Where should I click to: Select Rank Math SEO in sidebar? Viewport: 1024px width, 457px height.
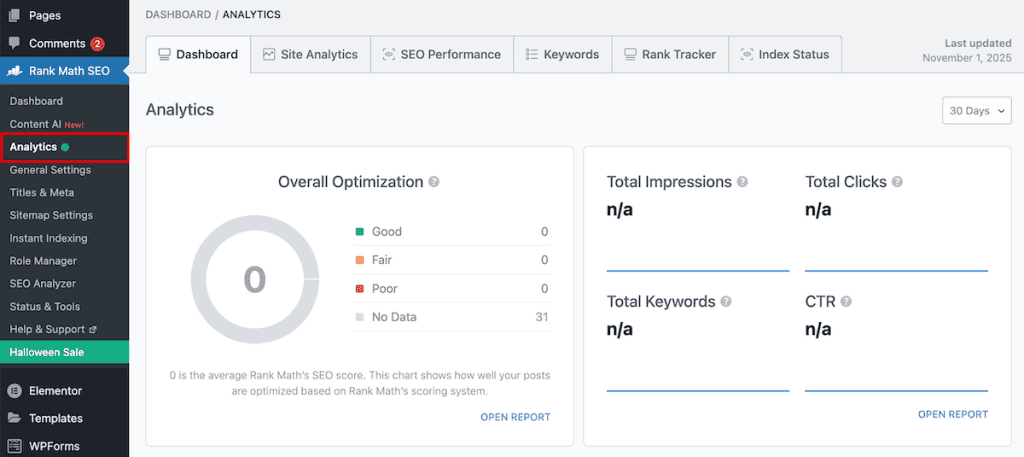tap(65, 71)
